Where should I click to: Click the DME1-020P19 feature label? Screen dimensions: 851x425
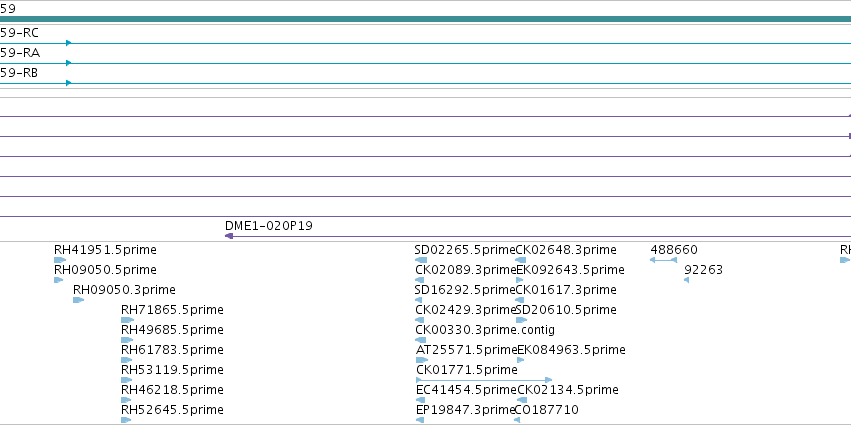[269, 226]
